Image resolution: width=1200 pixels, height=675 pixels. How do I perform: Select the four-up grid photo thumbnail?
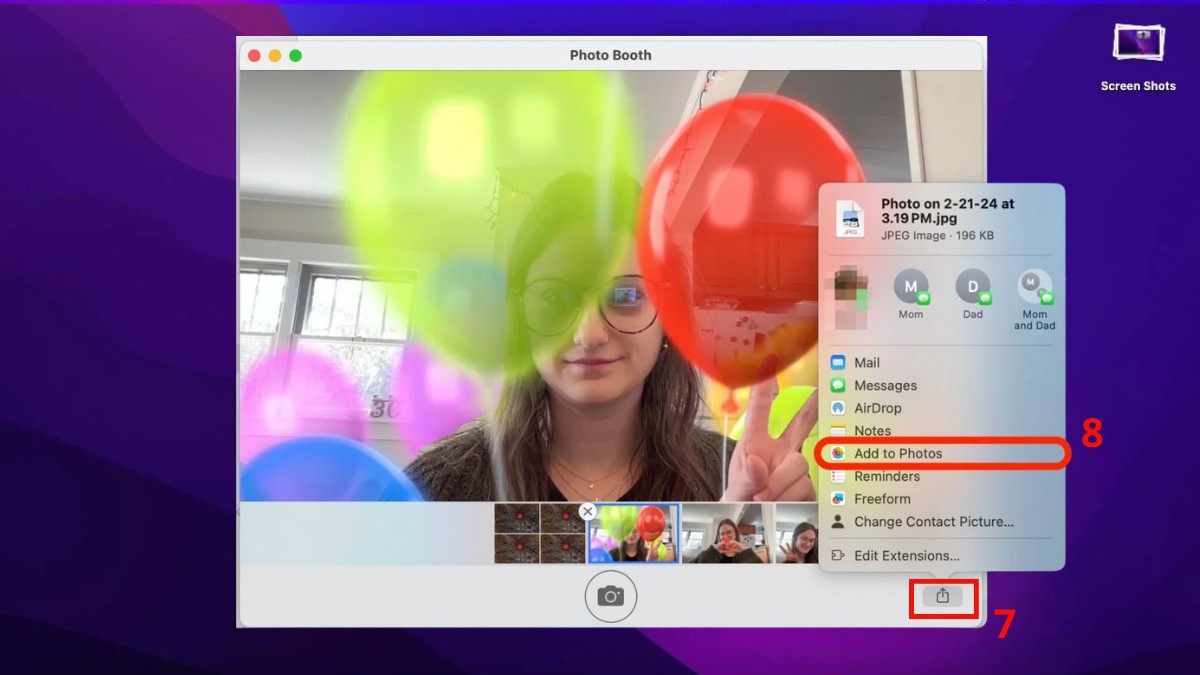(540, 533)
